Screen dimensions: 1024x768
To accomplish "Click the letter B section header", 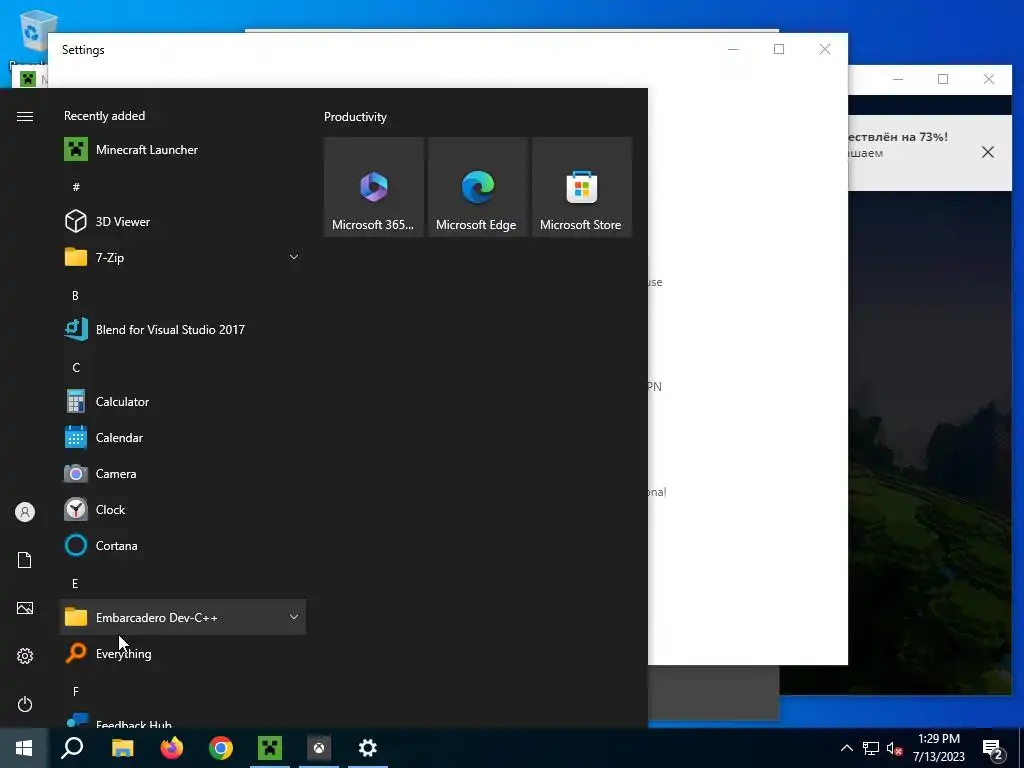I will coord(75,295).
